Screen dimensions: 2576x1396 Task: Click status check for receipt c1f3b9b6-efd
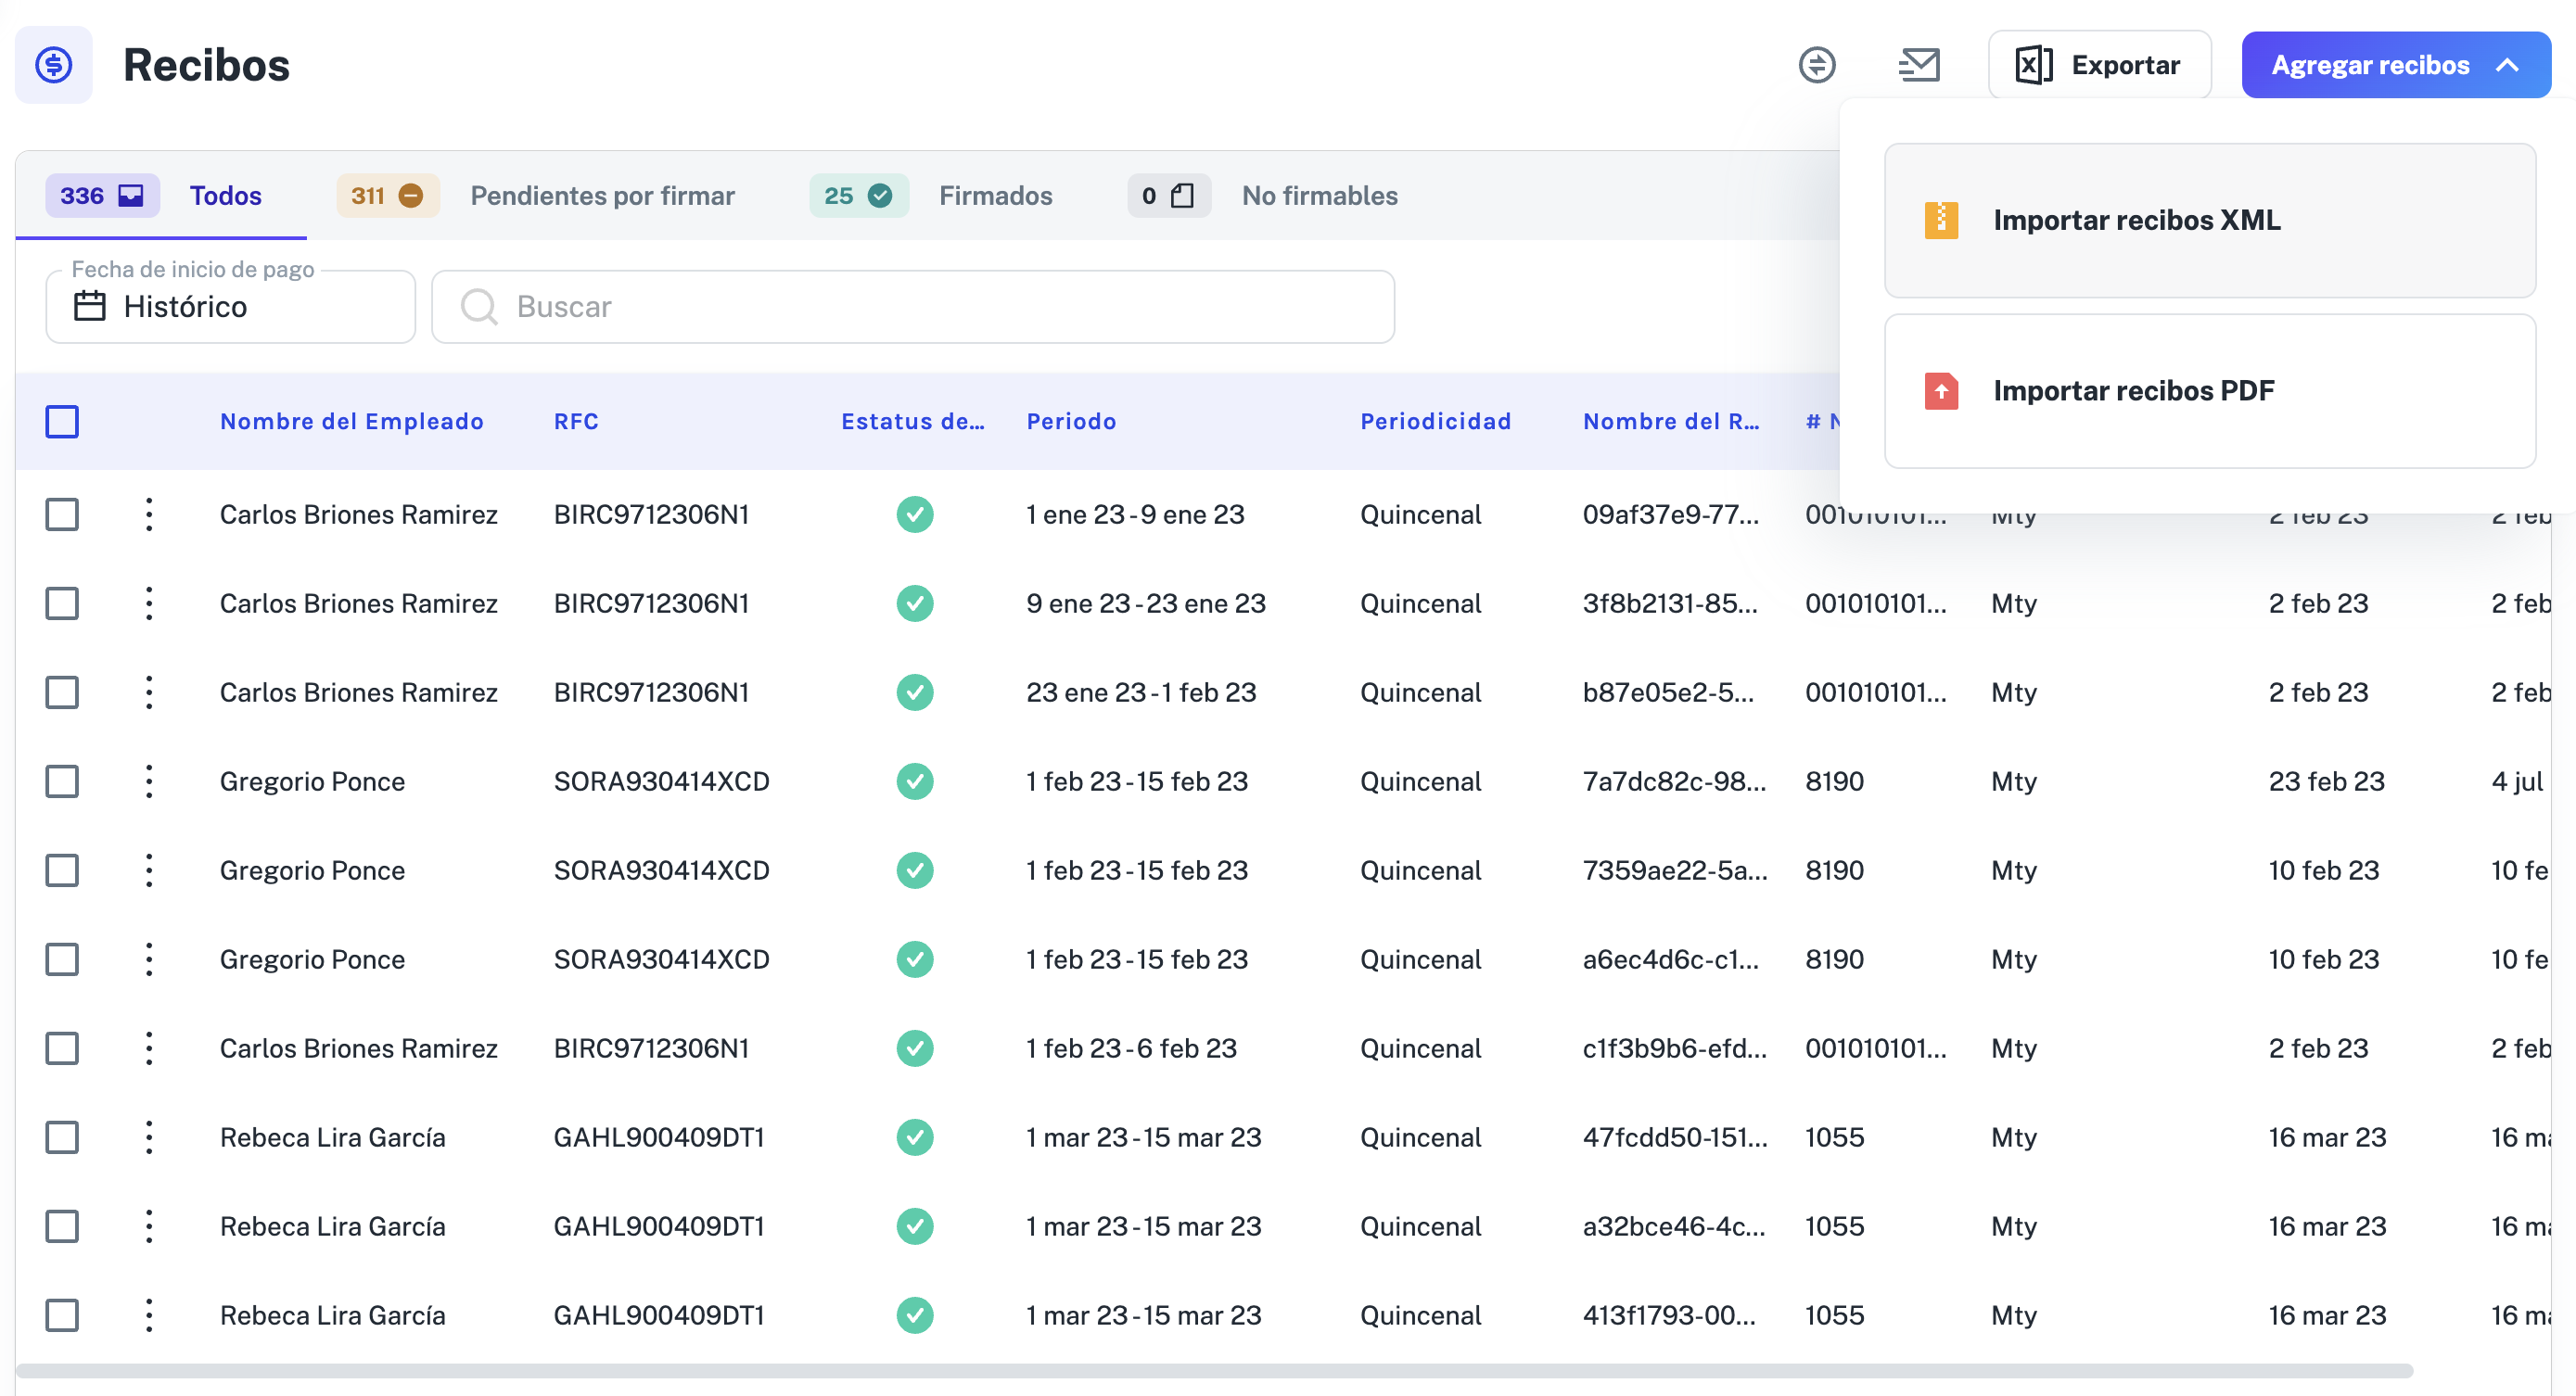click(x=915, y=1049)
